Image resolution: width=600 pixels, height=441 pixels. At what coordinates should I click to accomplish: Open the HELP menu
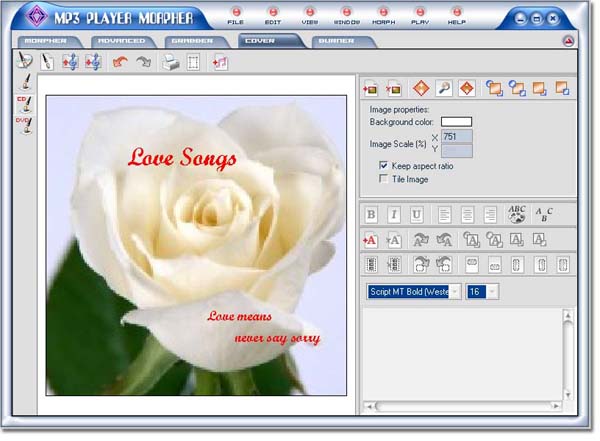click(457, 17)
